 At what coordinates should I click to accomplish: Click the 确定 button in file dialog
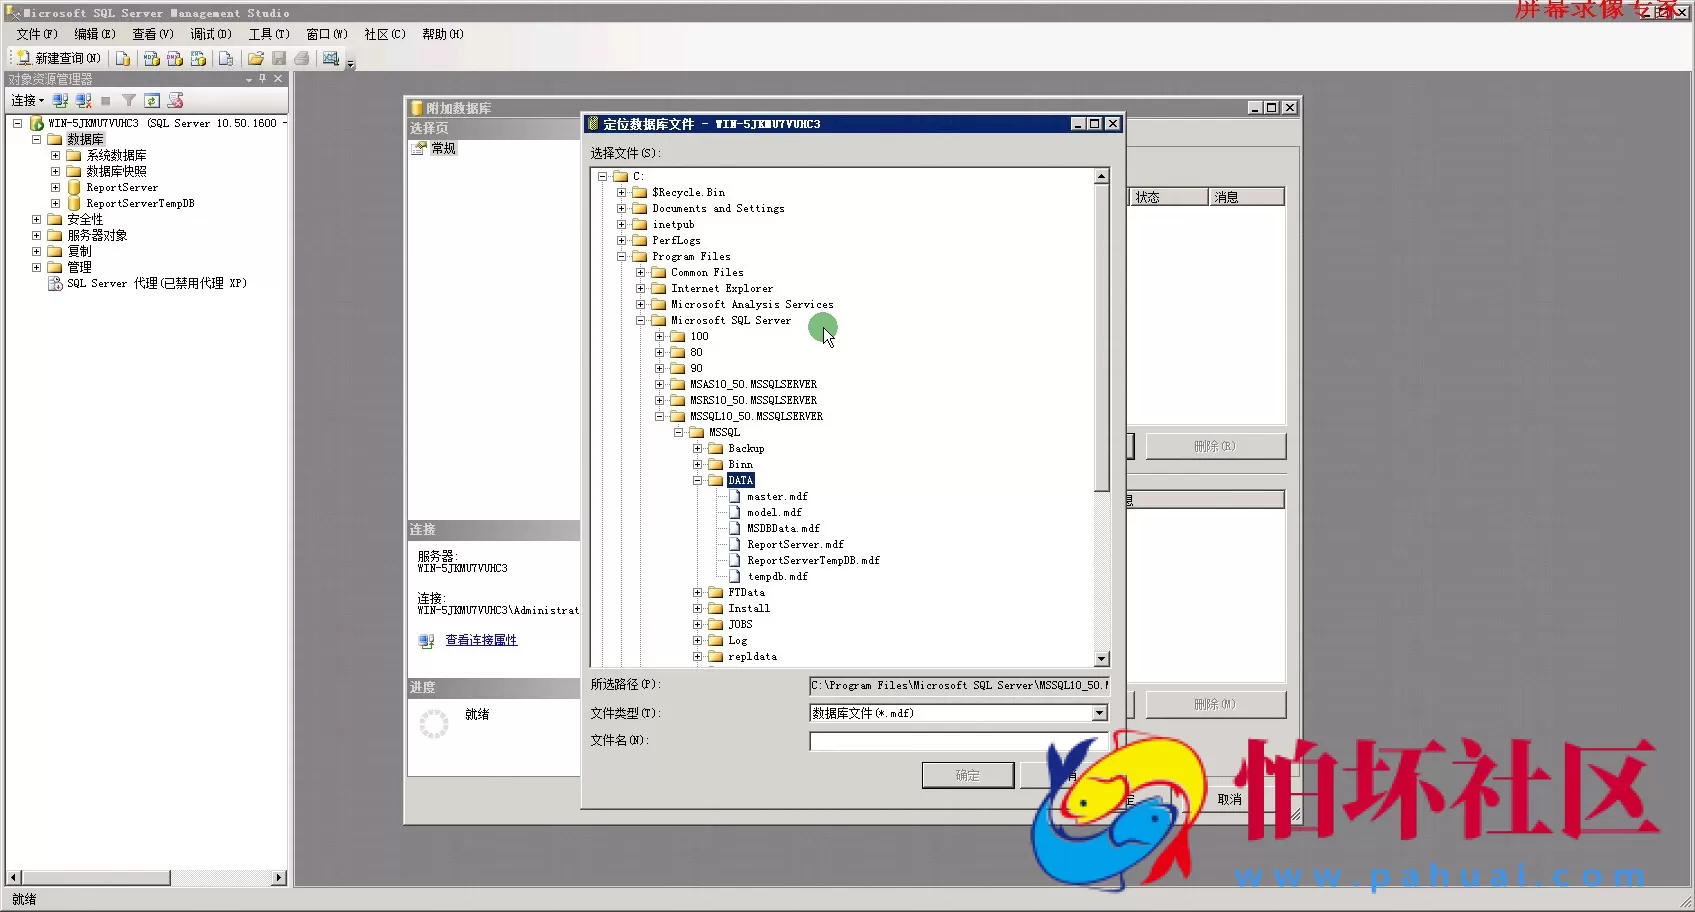click(x=967, y=775)
